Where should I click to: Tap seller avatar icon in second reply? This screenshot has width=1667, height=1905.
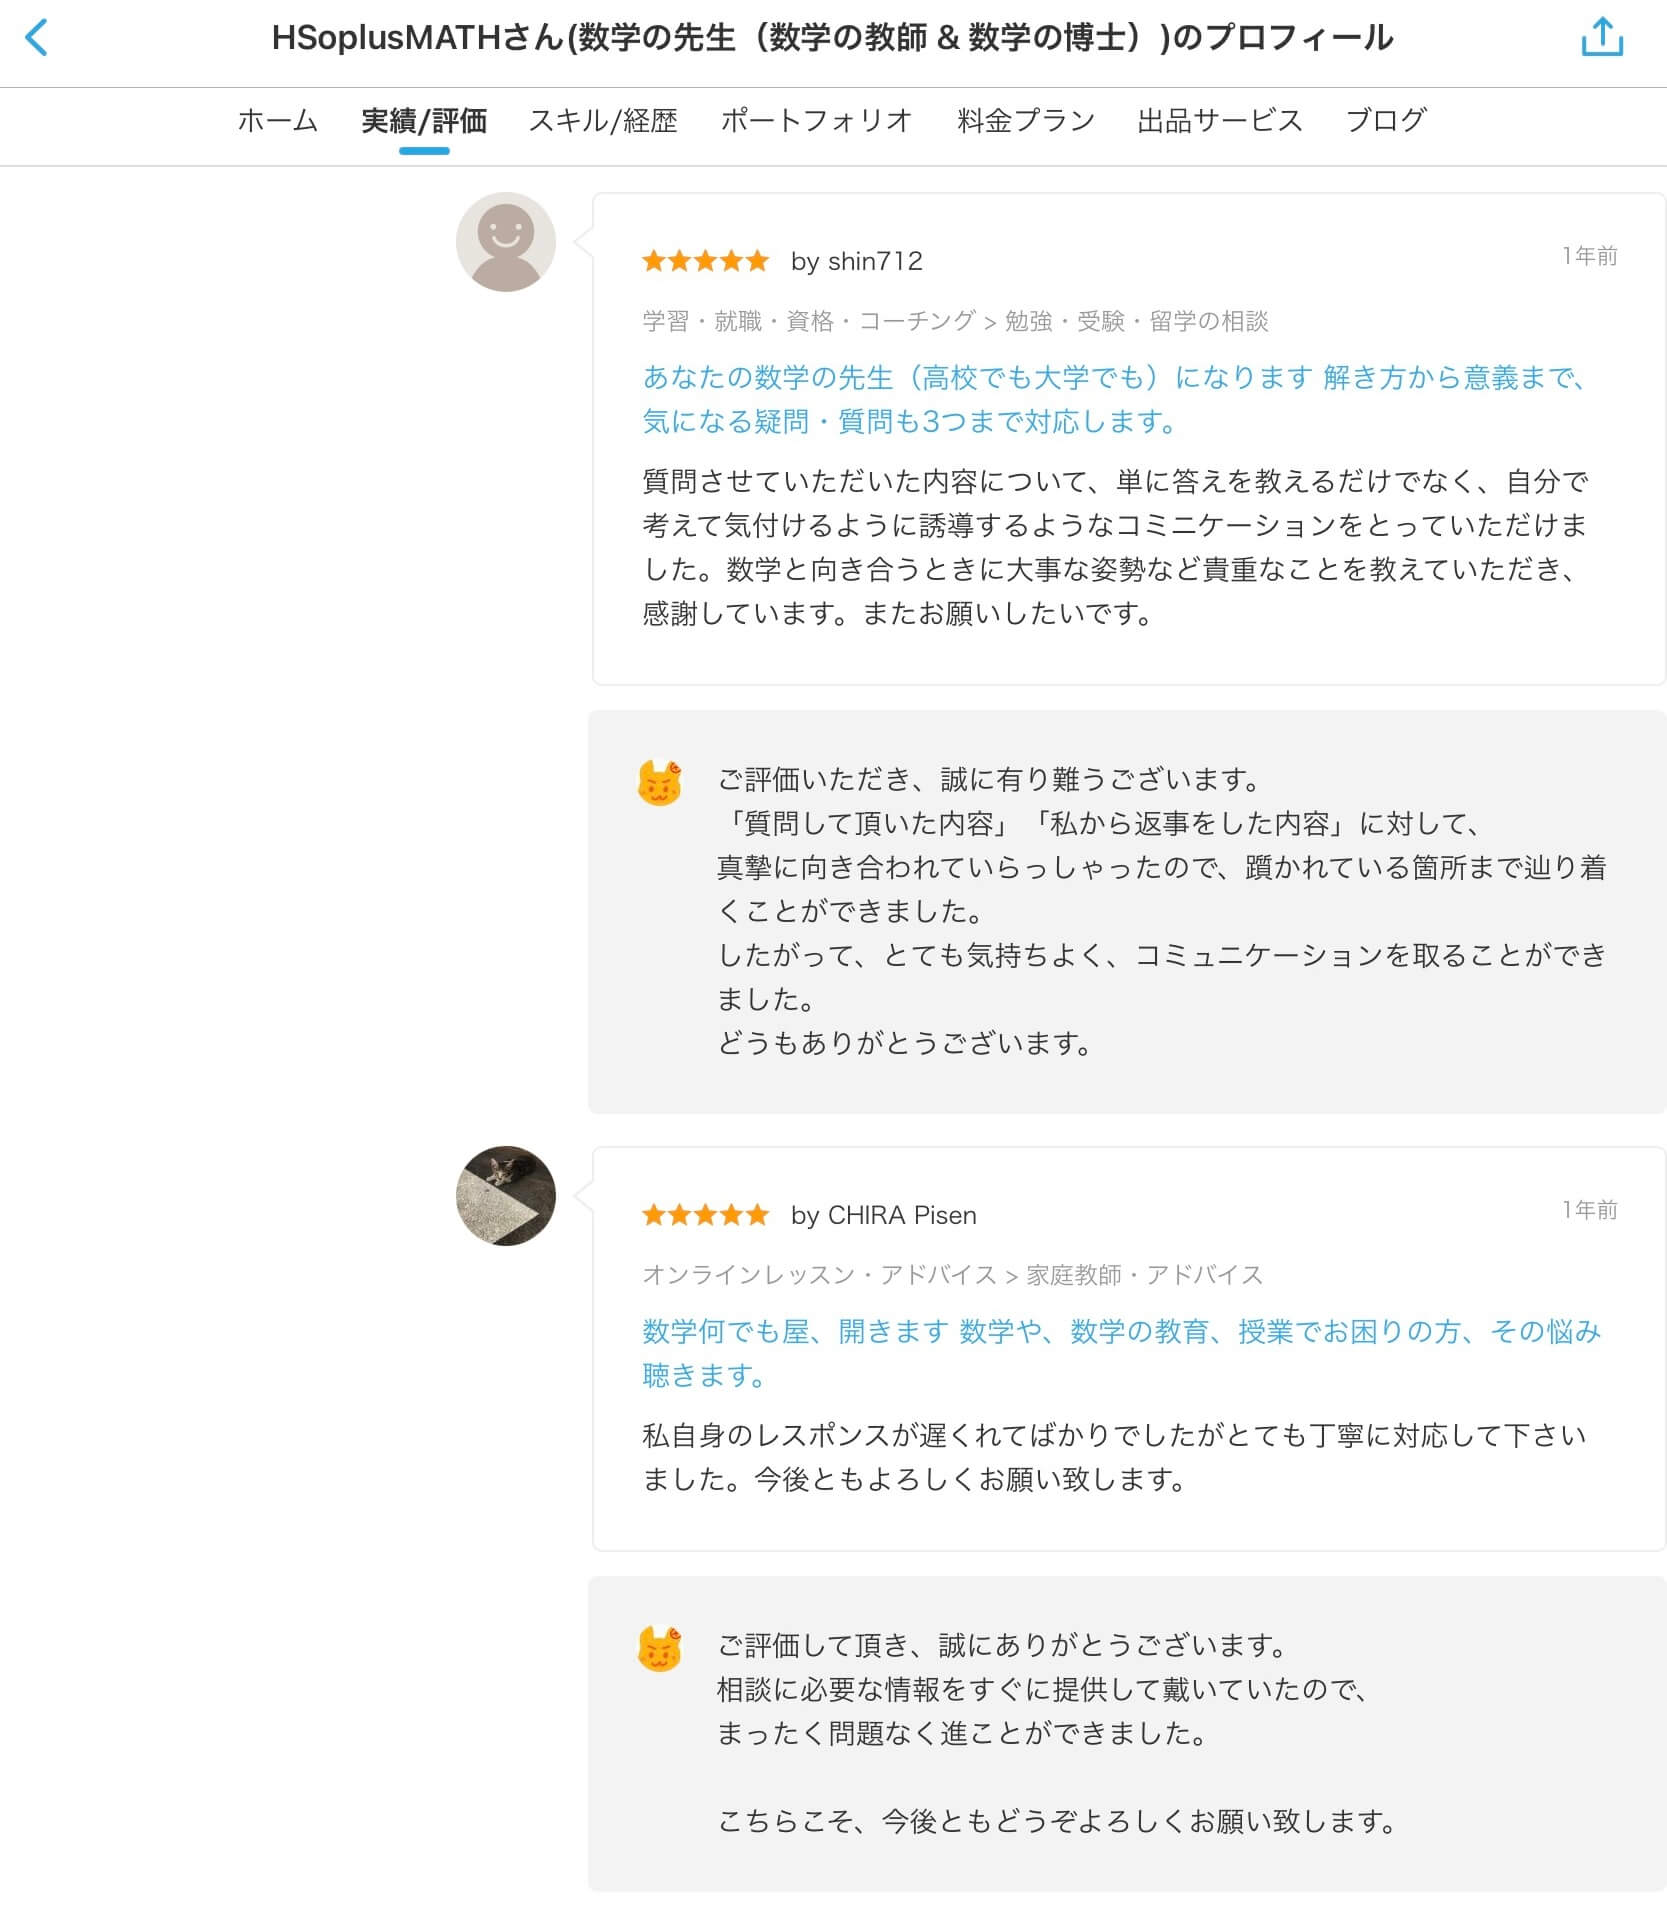(659, 1649)
